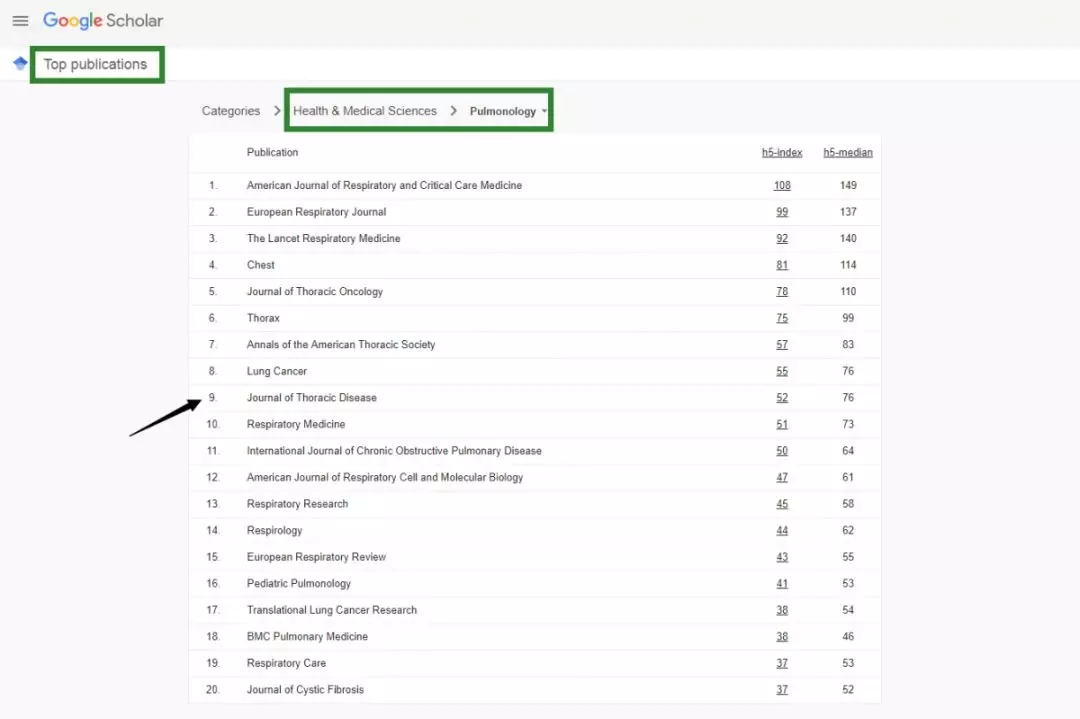The image size is (1080, 719).
Task: Open h5-index 108 for American Journal
Action: coord(782,185)
